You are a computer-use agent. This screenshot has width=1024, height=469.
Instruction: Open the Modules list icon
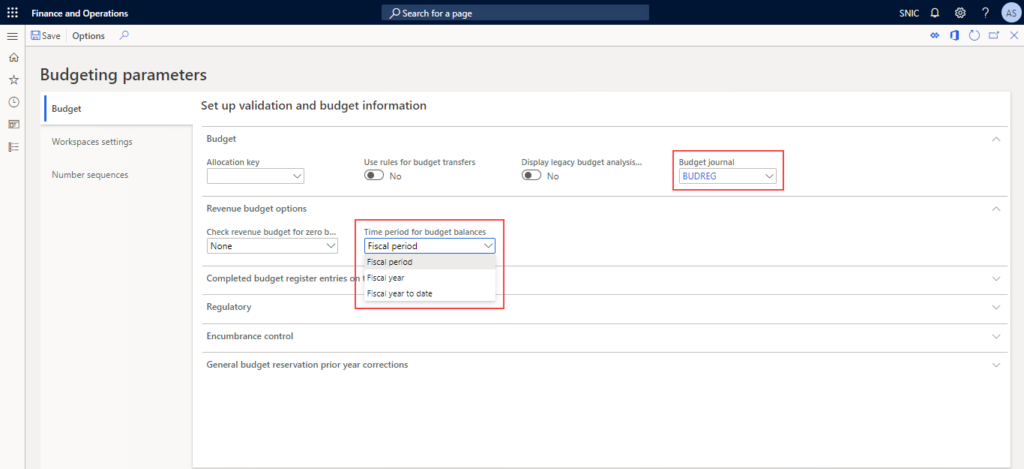click(x=13, y=147)
